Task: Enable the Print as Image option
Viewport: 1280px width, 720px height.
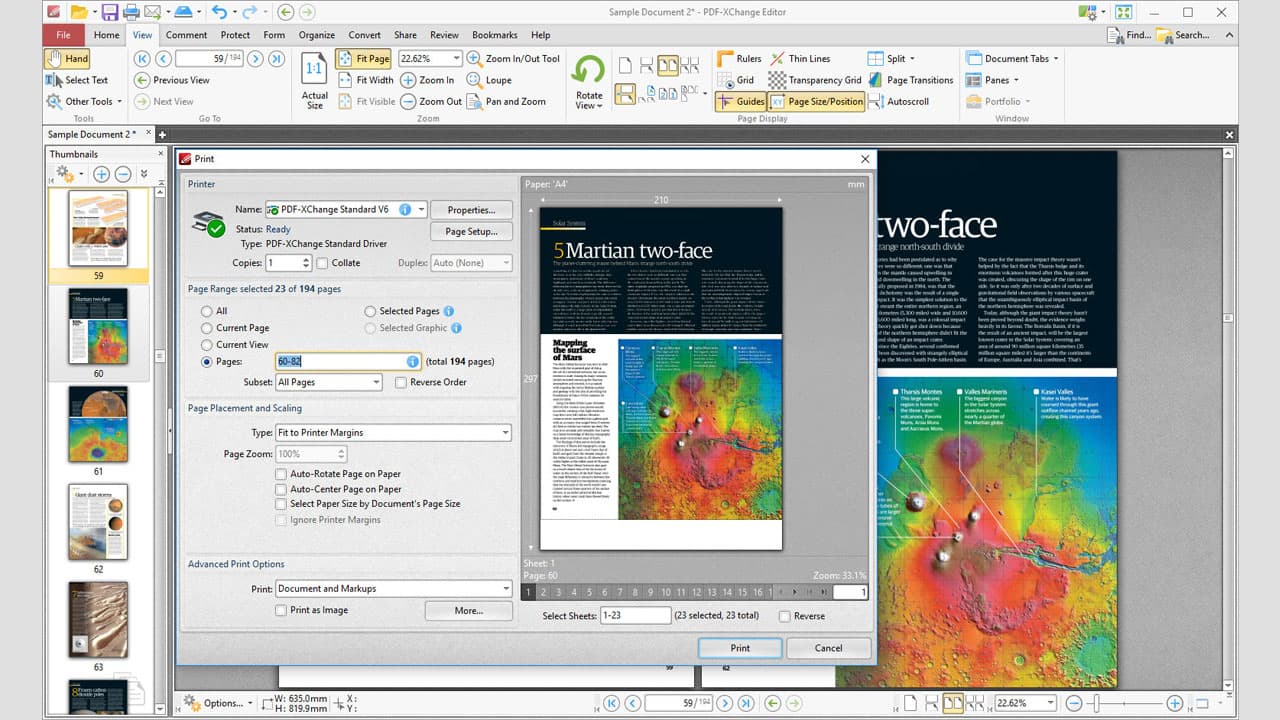Action: (x=280, y=609)
